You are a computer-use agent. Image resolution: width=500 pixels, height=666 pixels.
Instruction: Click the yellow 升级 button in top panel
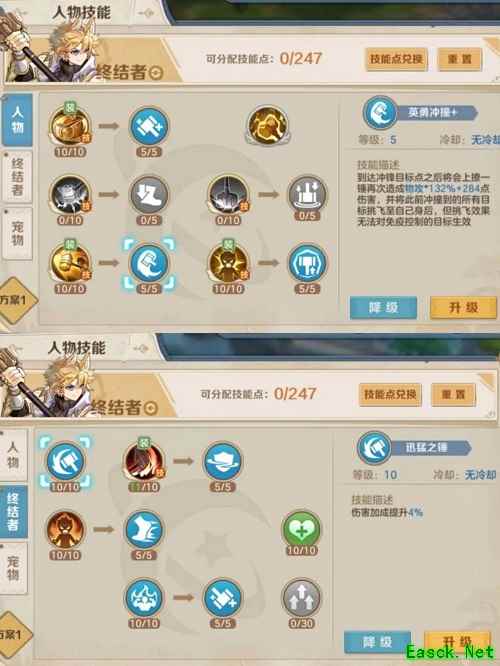(463, 308)
